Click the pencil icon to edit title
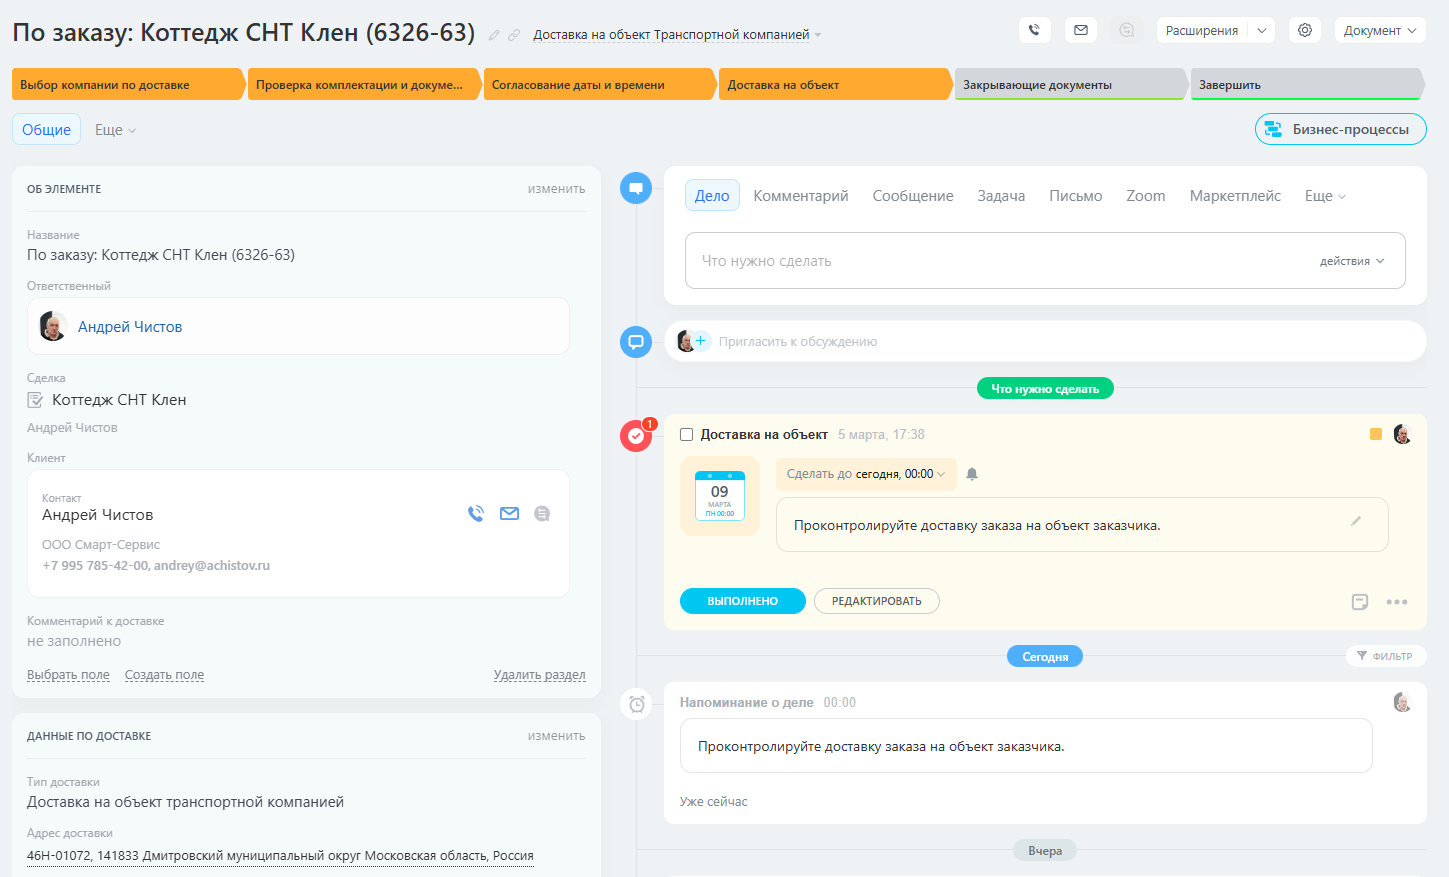The width and height of the screenshot is (1449, 877). click(x=494, y=35)
